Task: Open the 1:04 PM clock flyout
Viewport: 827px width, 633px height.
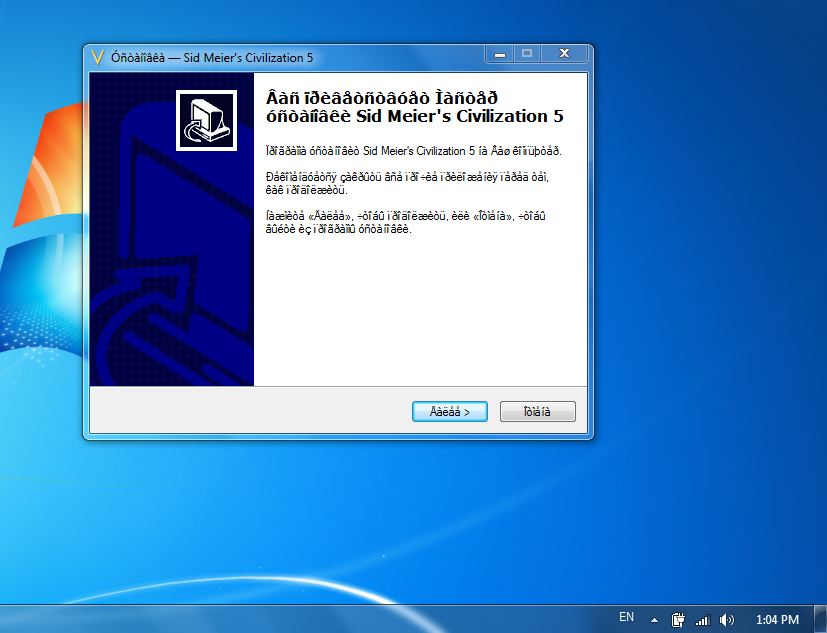Action: point(777,619)
